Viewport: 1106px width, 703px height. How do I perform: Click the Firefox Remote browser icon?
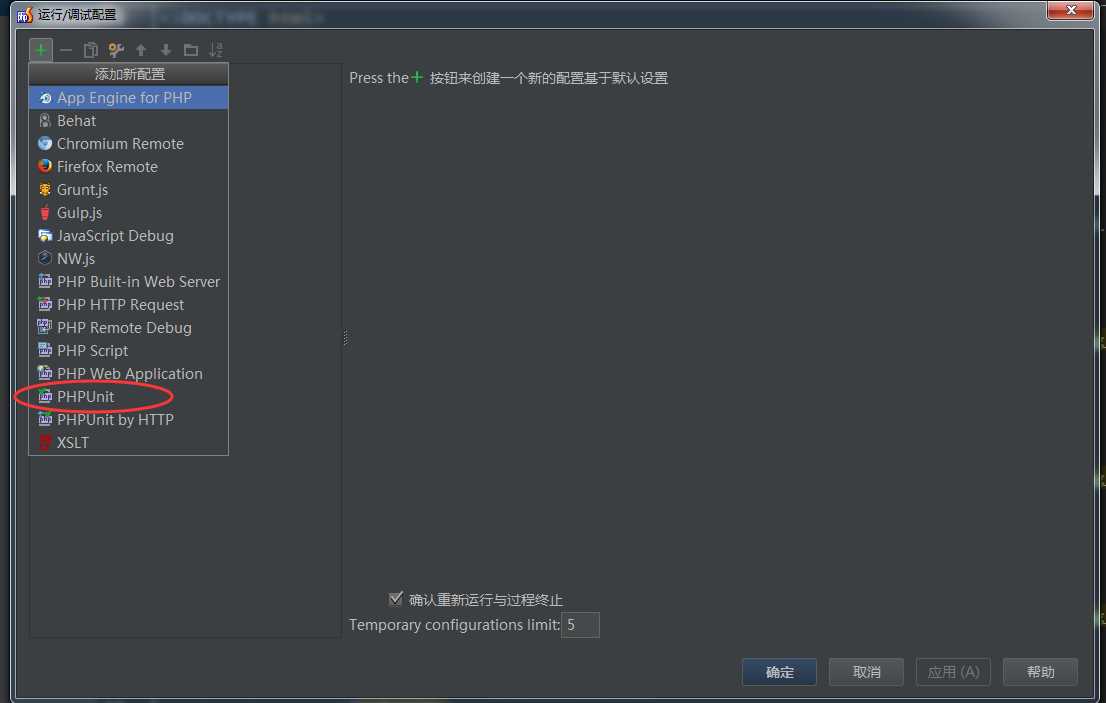[45, 166]
